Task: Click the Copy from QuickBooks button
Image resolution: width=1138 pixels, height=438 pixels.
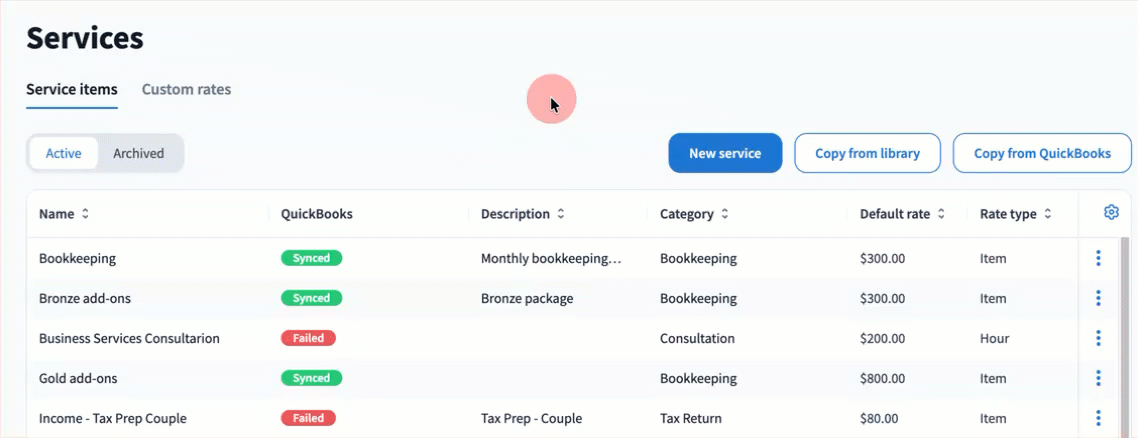Action: click(x=1042, y=153)
